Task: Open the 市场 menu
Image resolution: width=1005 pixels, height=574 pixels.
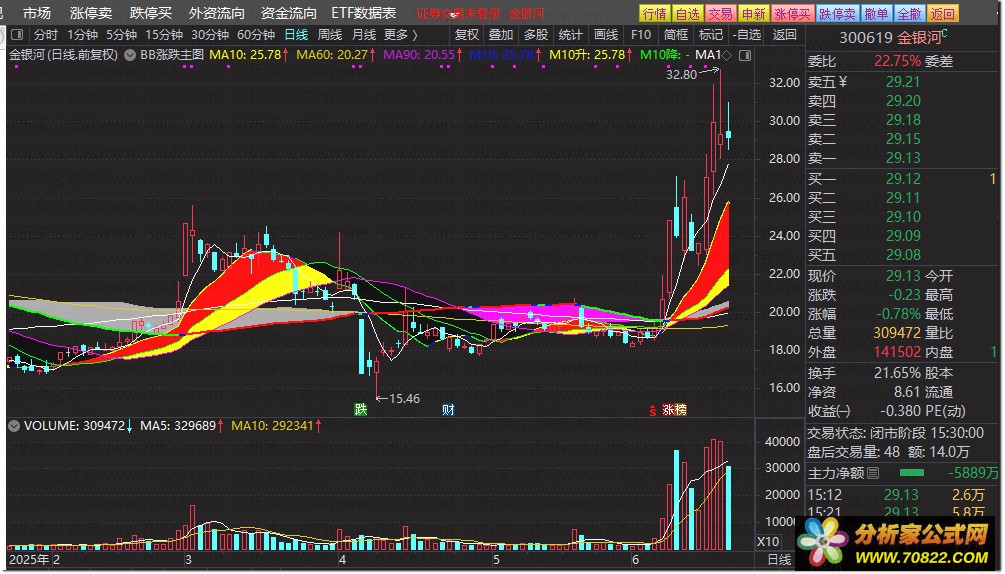Action: tap(37, 13)
